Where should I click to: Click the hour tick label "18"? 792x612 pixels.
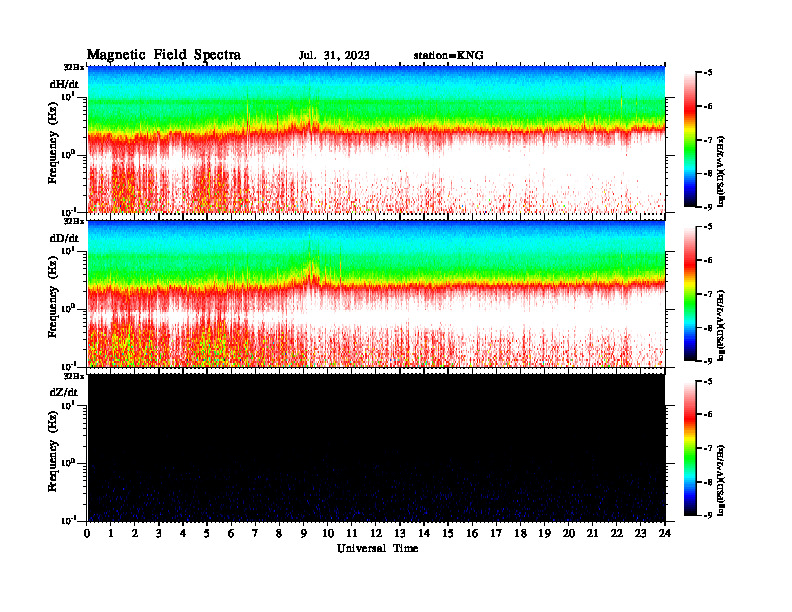[x=520, y=534]
